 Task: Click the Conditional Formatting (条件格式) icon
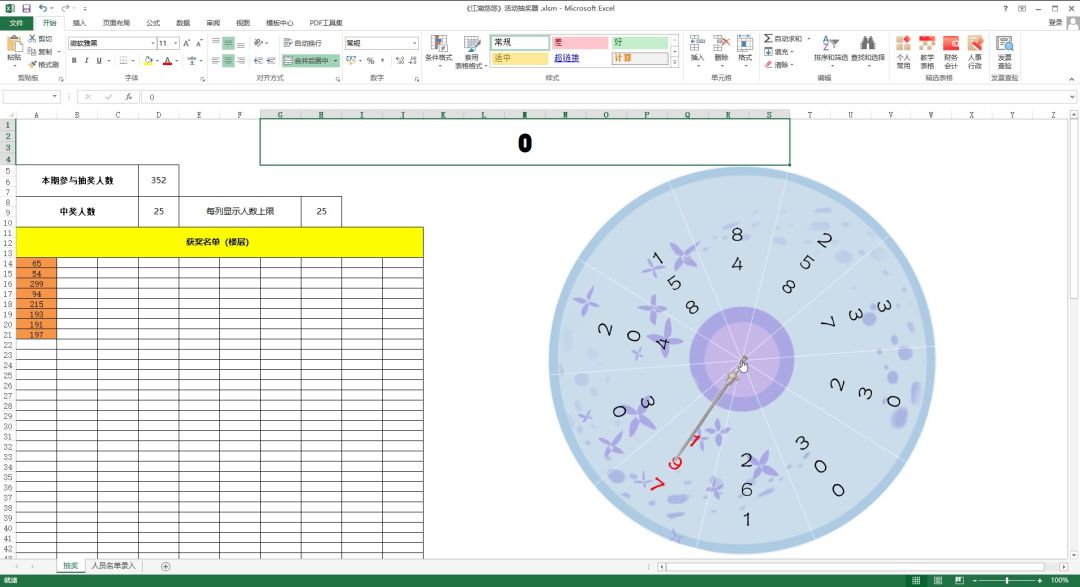tap(439, 44)
